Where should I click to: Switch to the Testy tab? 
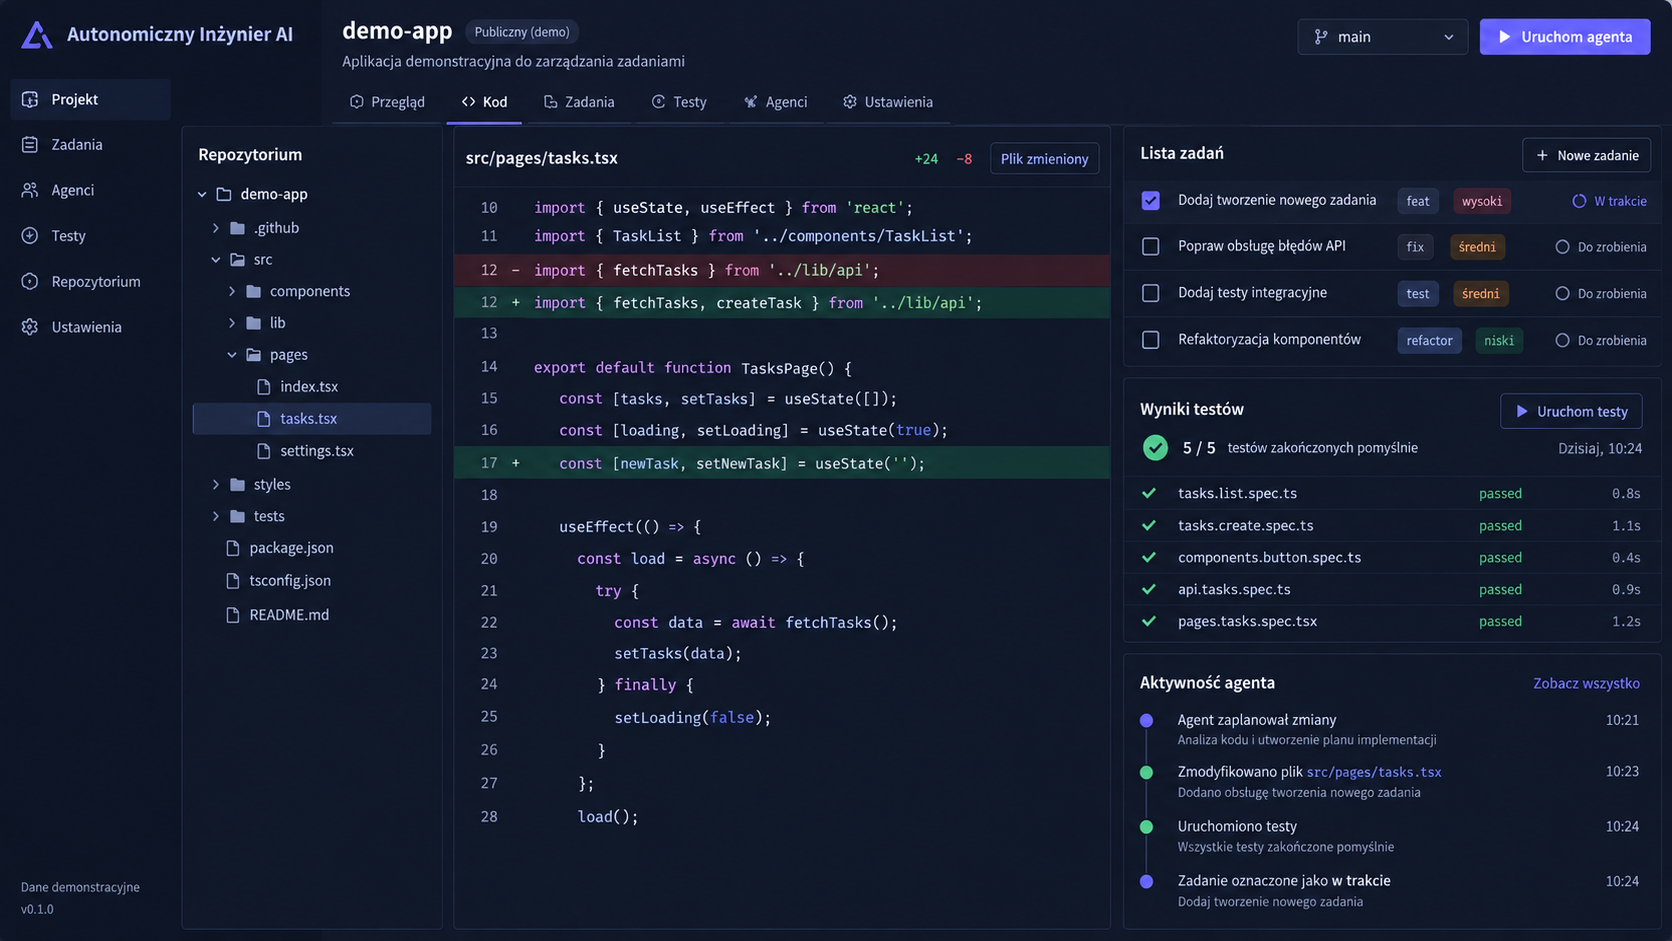(x=679, y=102)
